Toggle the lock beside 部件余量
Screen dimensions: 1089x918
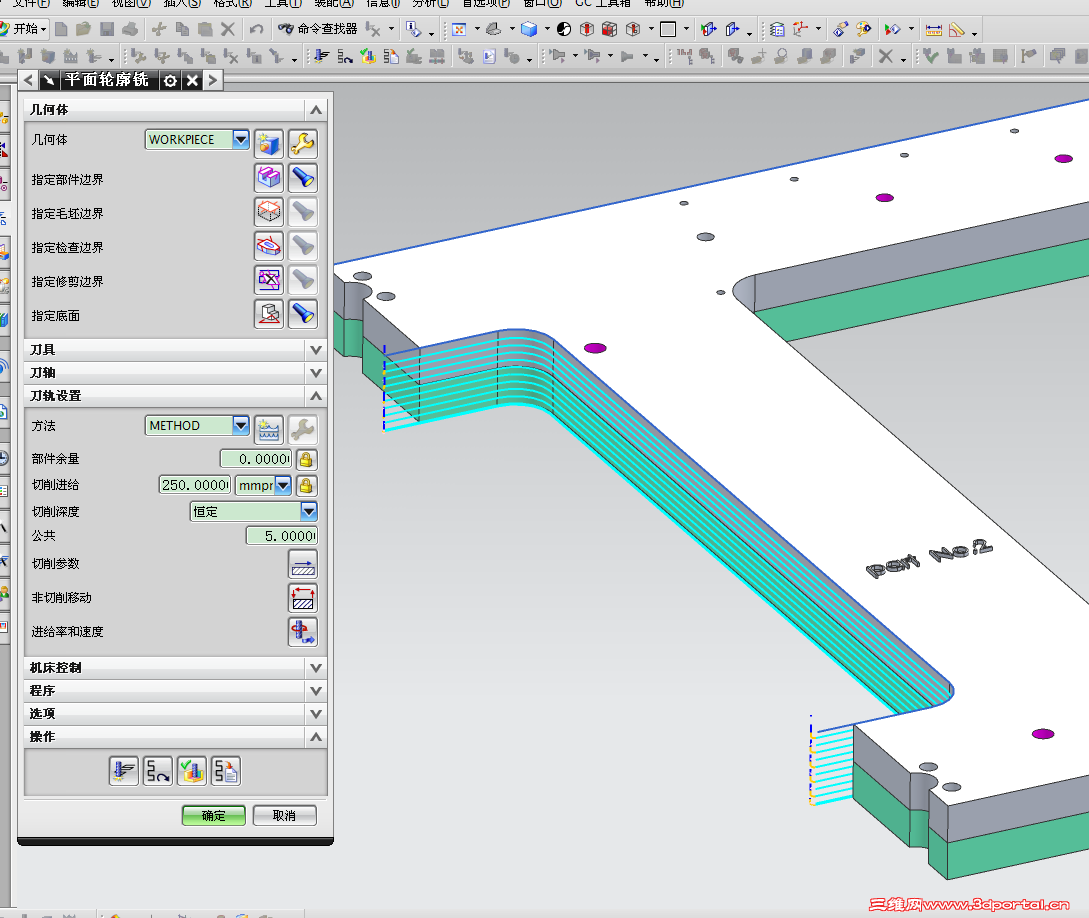tap(306, 459)
